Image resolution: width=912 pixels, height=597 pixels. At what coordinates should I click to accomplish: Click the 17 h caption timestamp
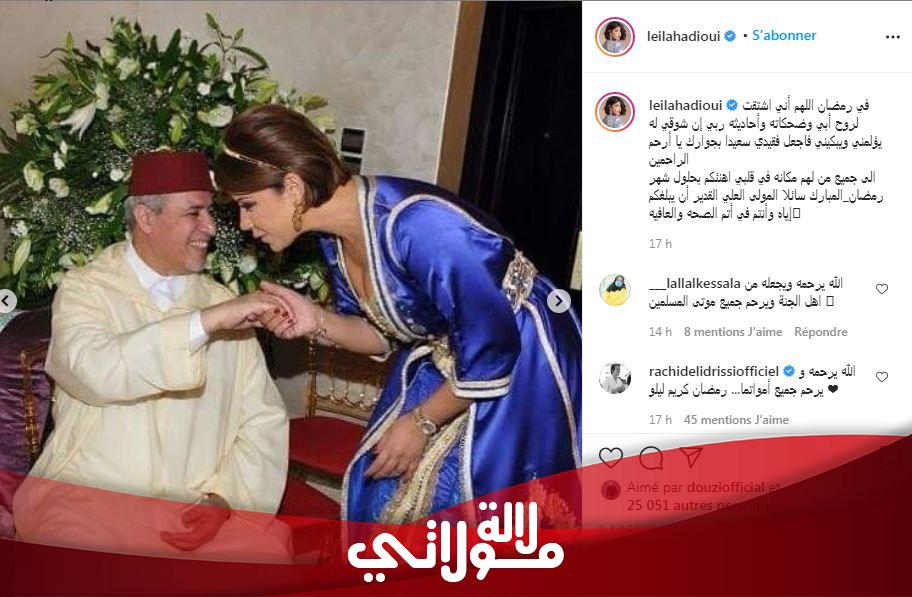(660, 244)
